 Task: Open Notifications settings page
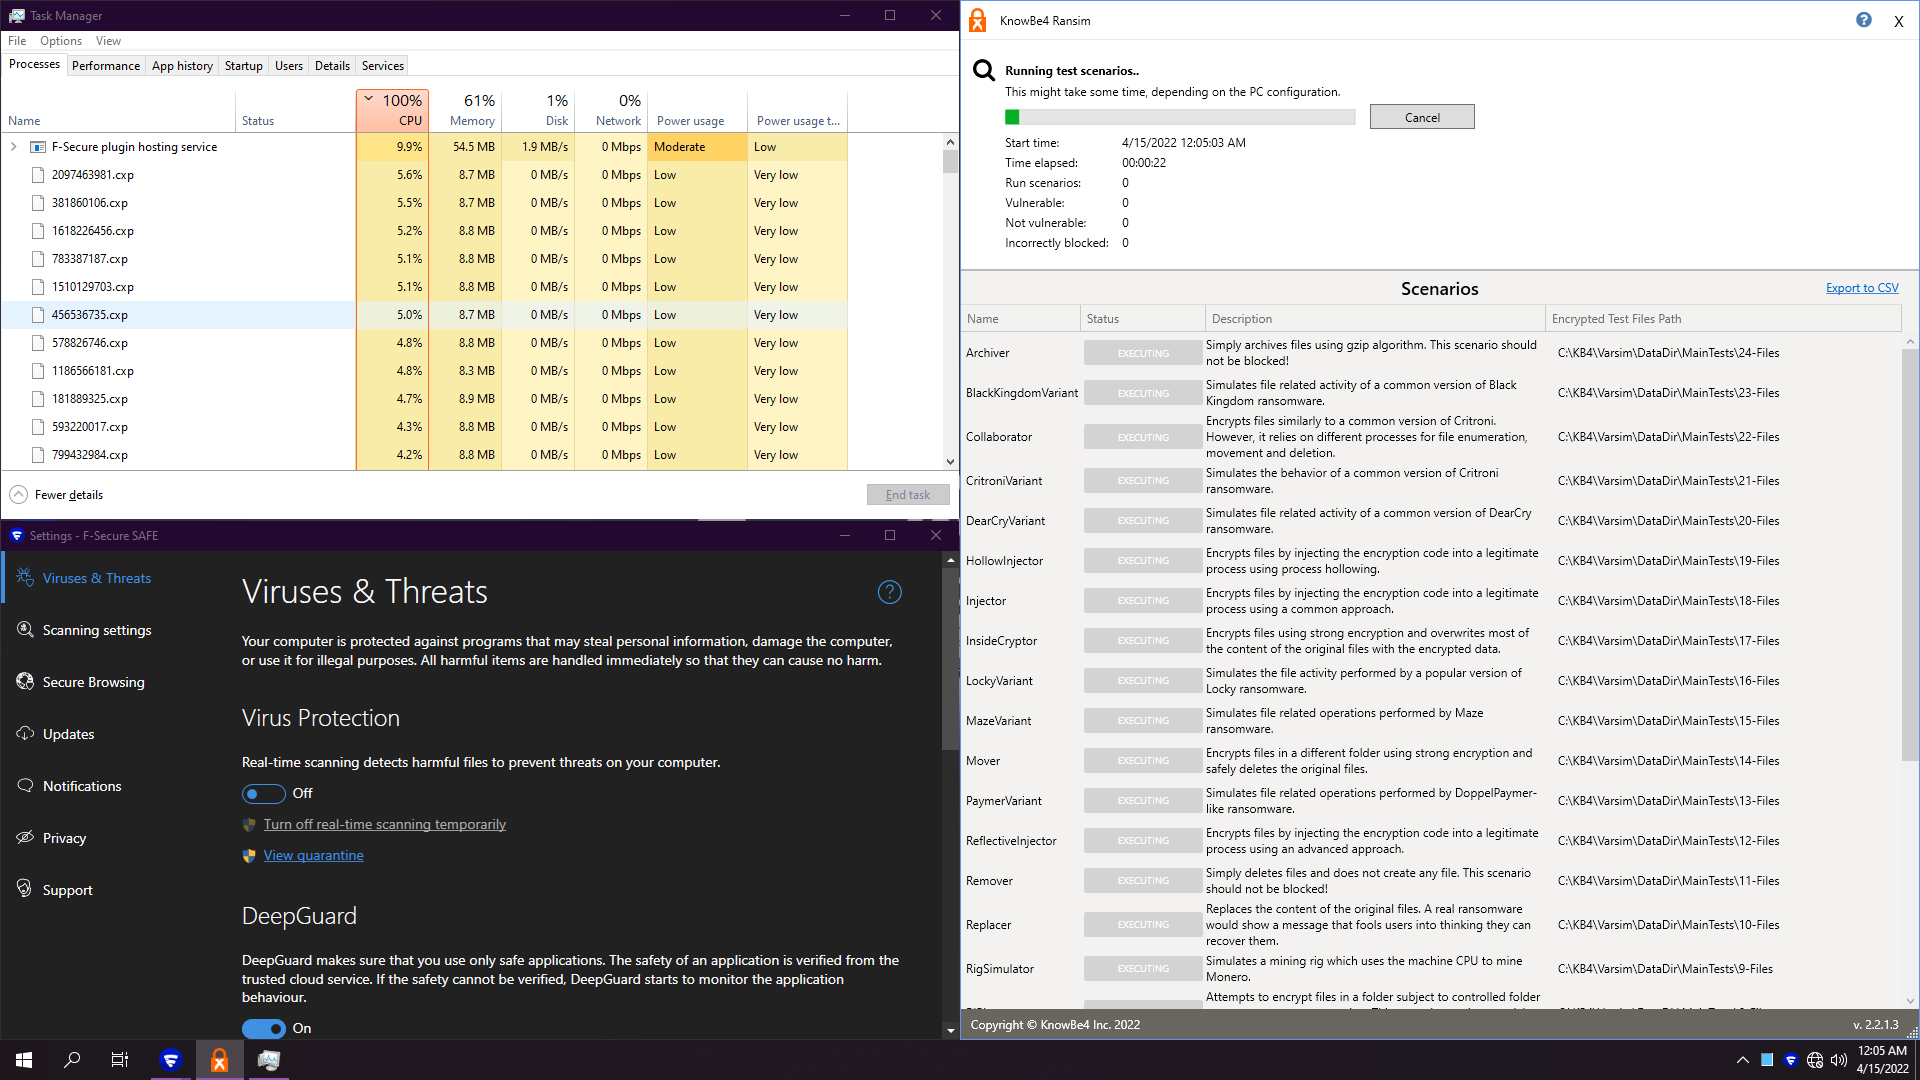pyautogui.click(x=82, y=786)
